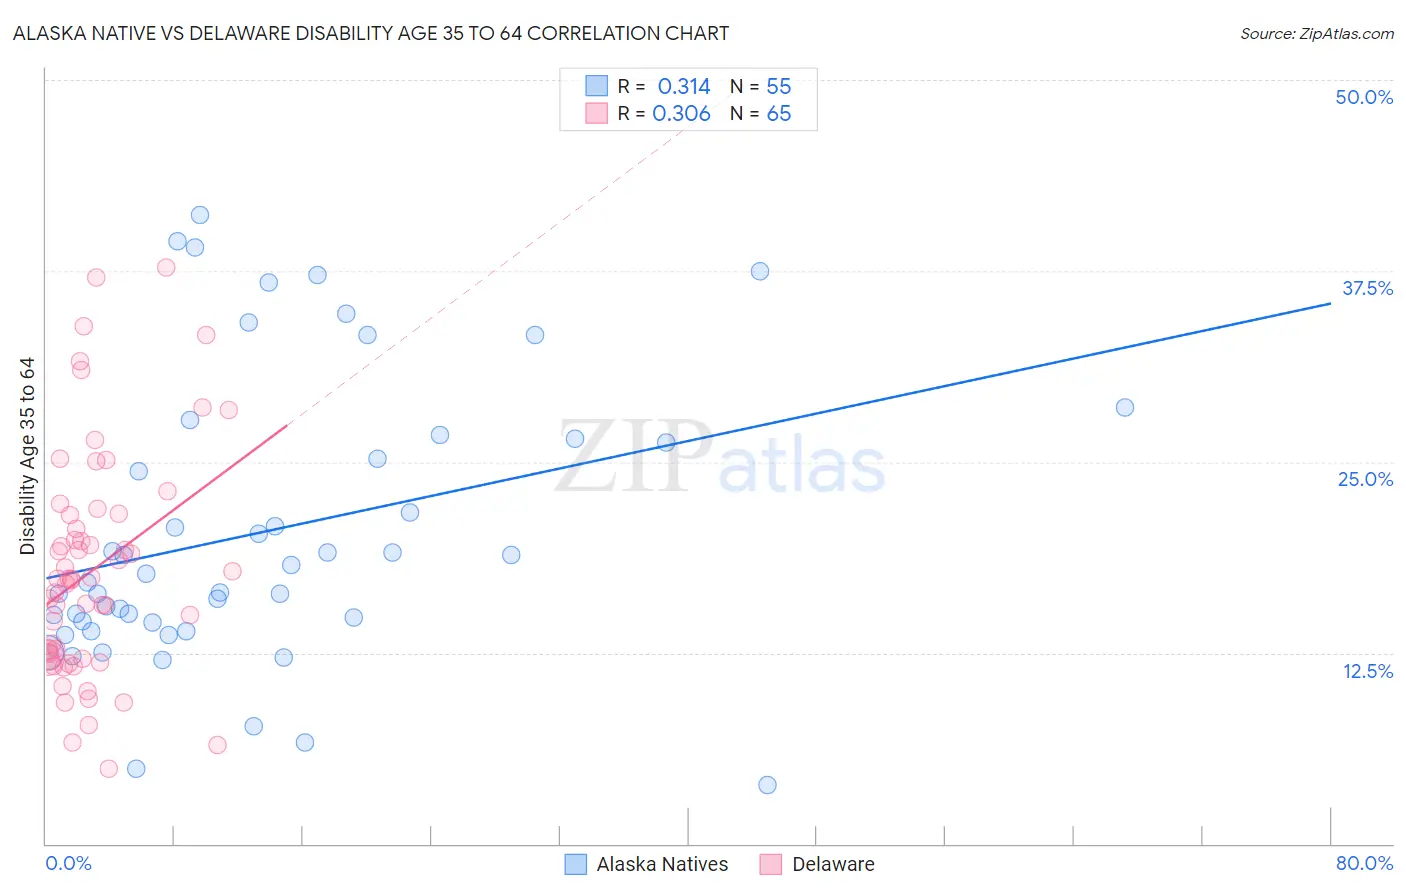Click the highest blue data point near 41%

(200, 215)
